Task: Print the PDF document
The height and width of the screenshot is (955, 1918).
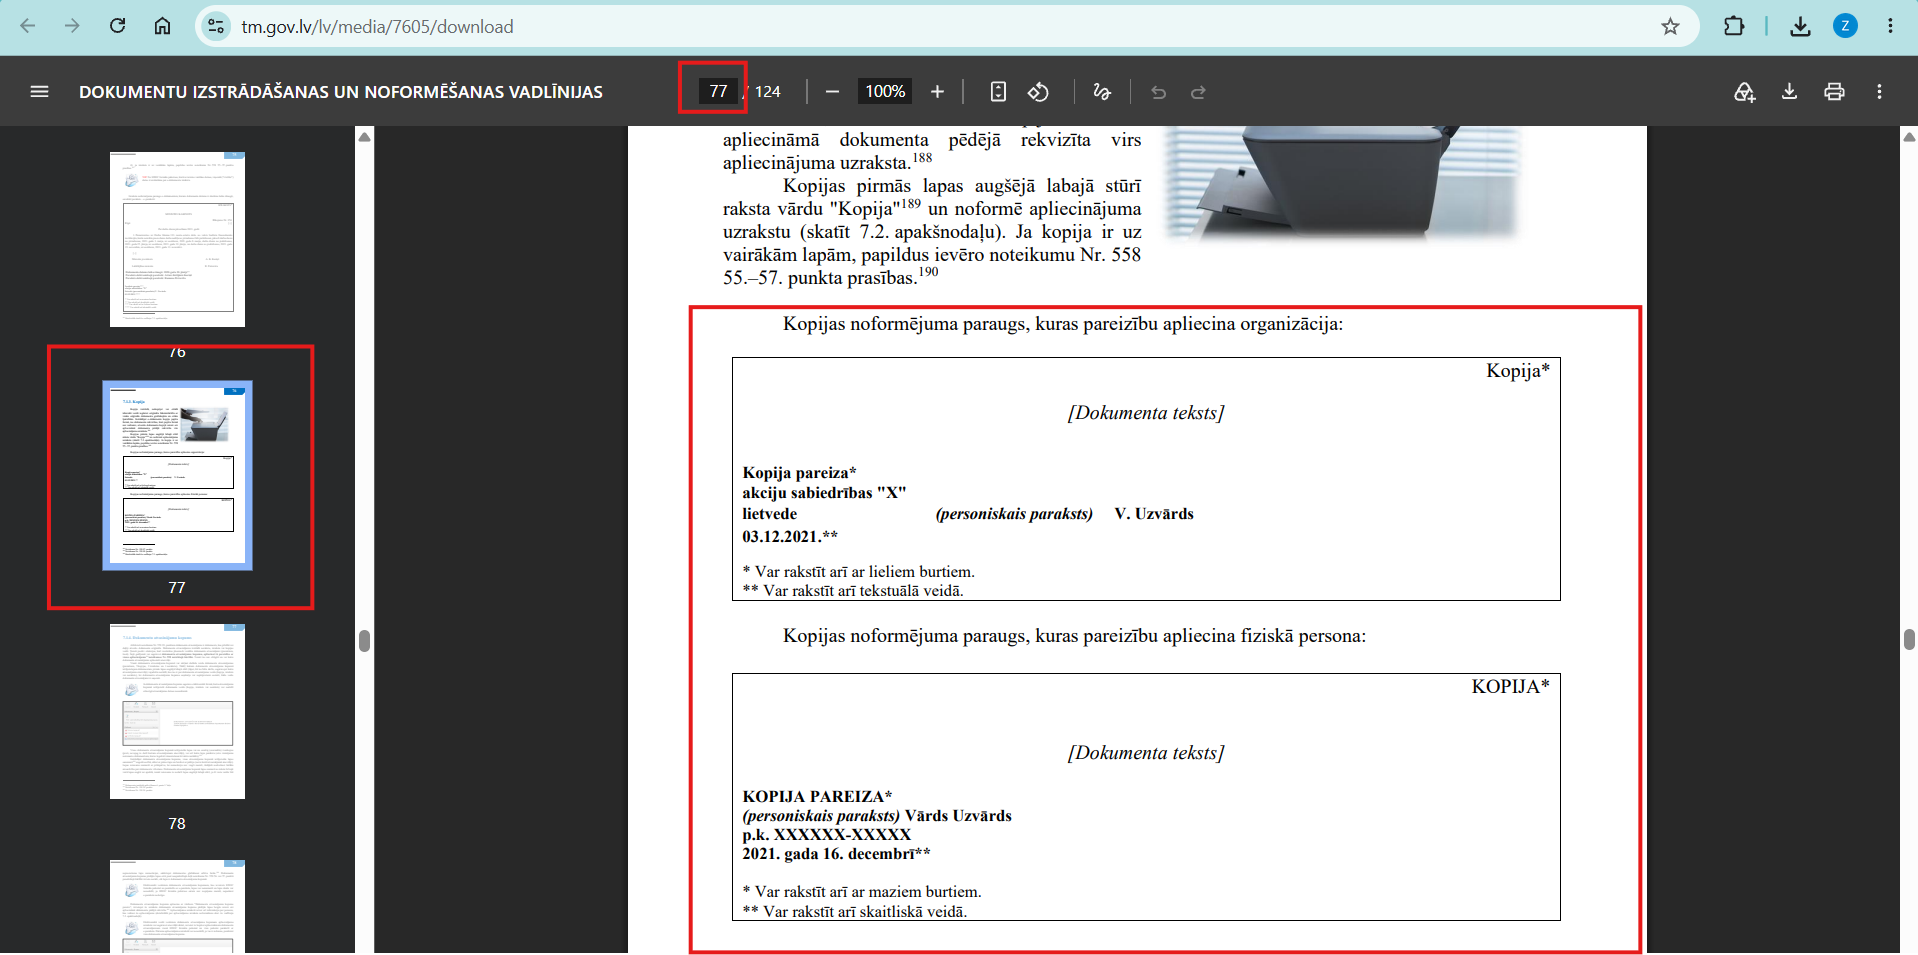Action: click(x=1834, y=91)
